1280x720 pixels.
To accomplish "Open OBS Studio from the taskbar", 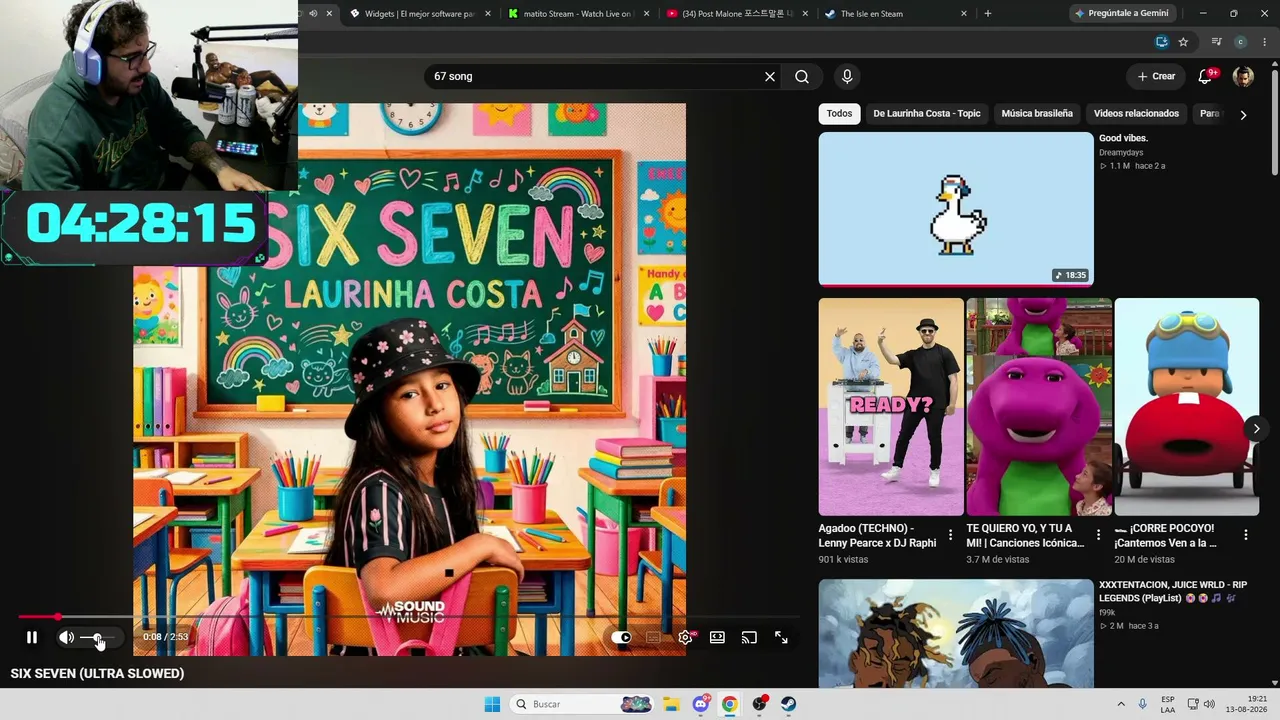I will [760, 704].
